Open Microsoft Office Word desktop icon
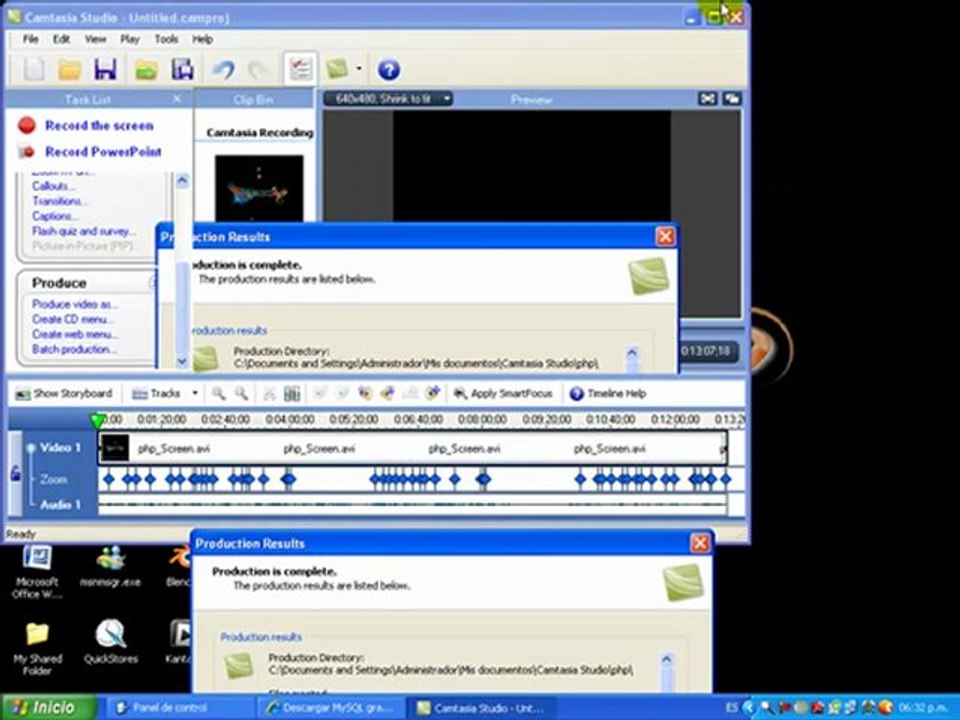This screenshot has width=960, height=720. point(37,572)
